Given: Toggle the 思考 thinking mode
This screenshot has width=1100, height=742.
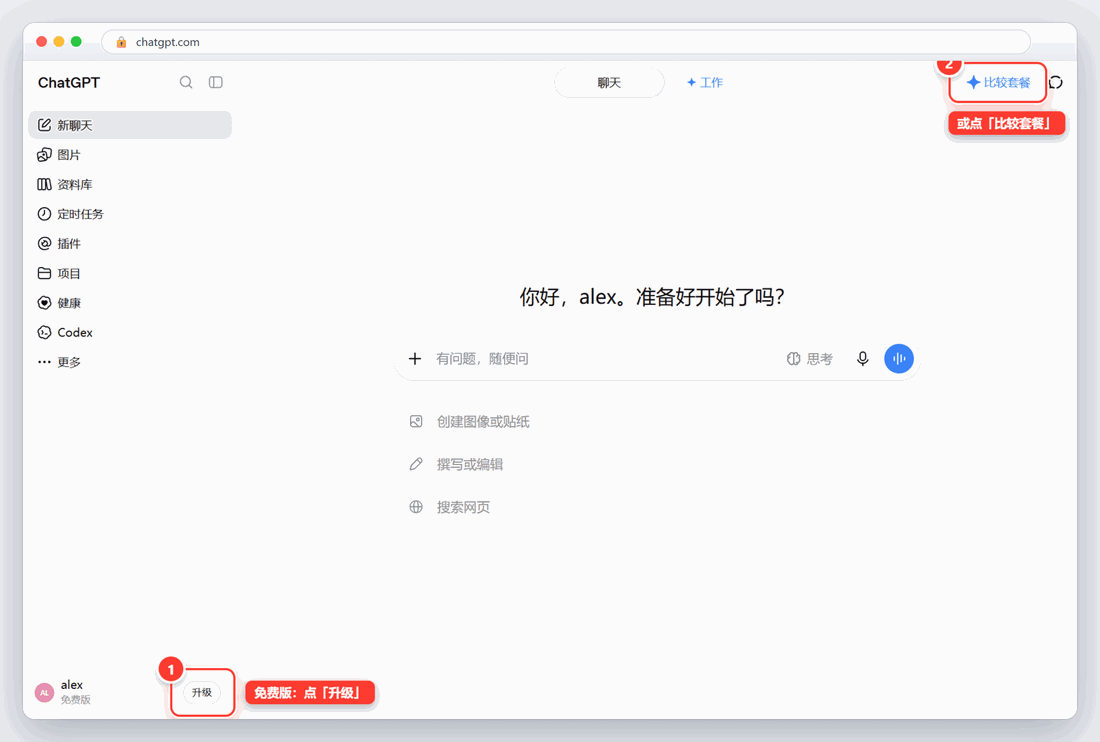Looking at the screenshot, I should [x=810, y=358].
